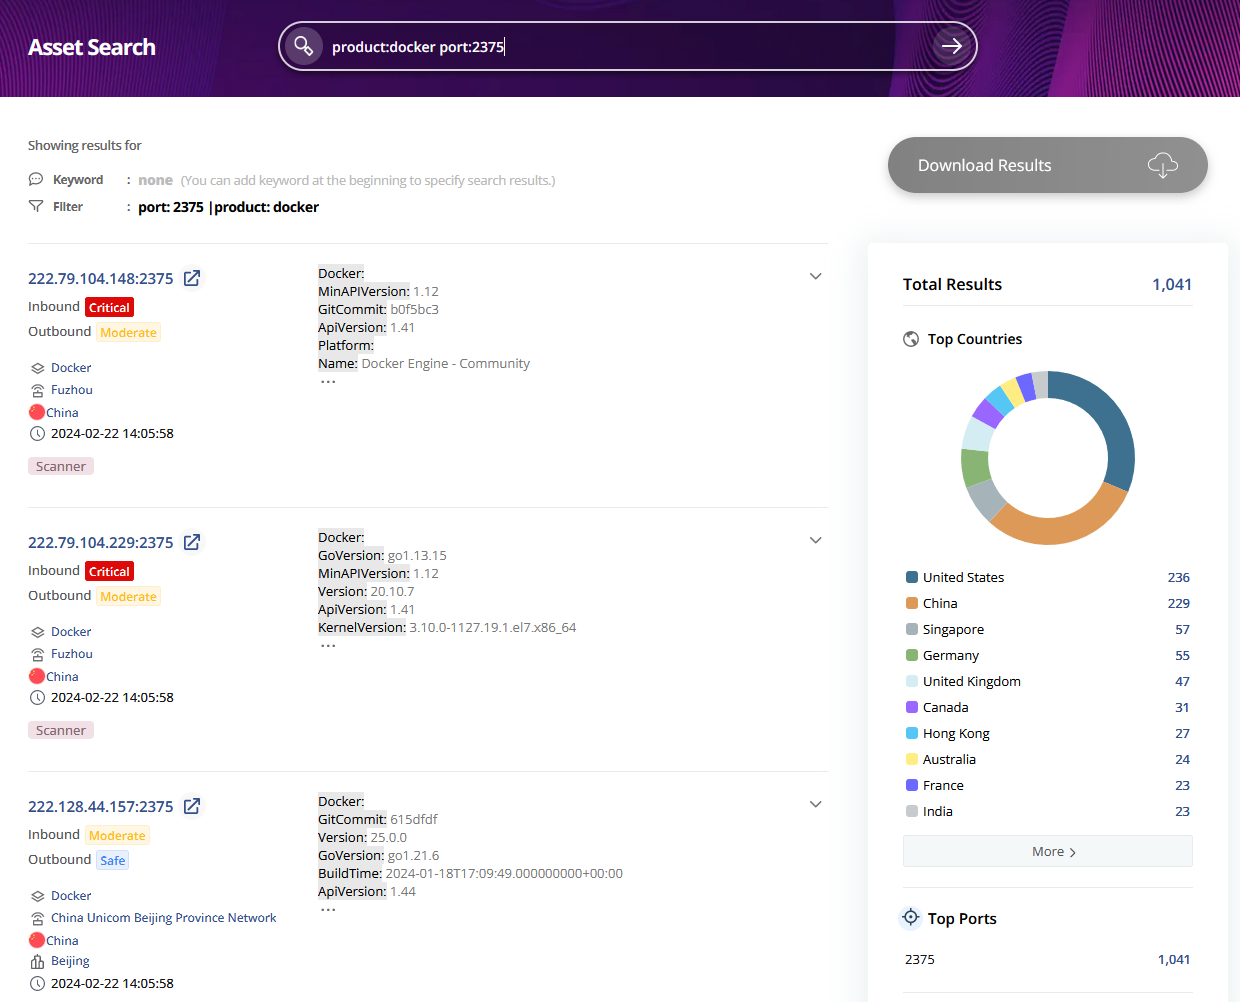Click clock icon for 222.79.104.229 timestamp
Screen dimensions: 1240x1002
[x=37, y=698]
